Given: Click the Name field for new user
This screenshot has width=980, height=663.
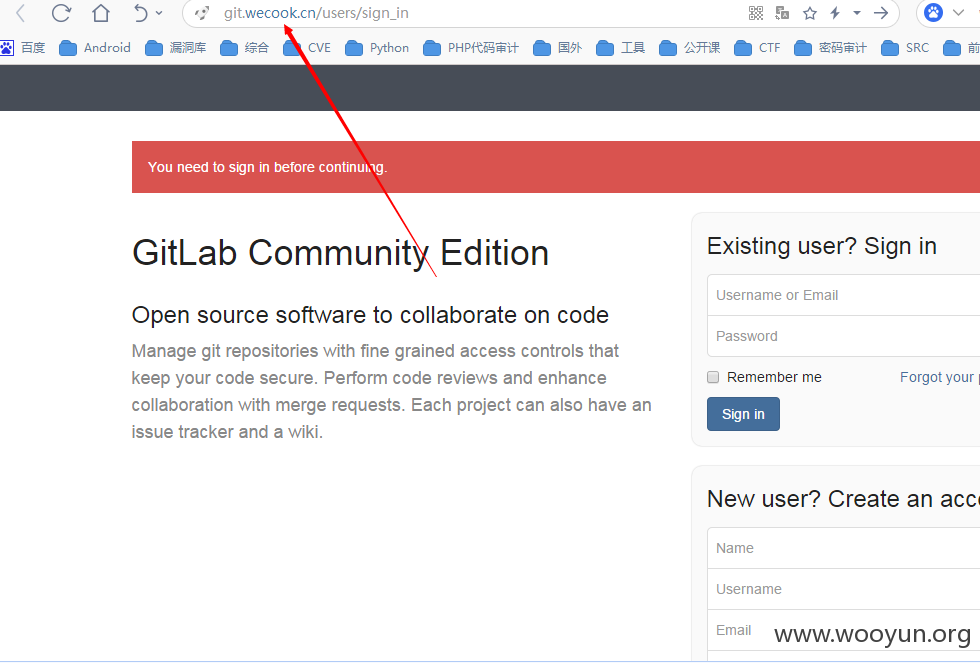Looking at the screenshot, I should pyautogui.click(x=844, y=548).
